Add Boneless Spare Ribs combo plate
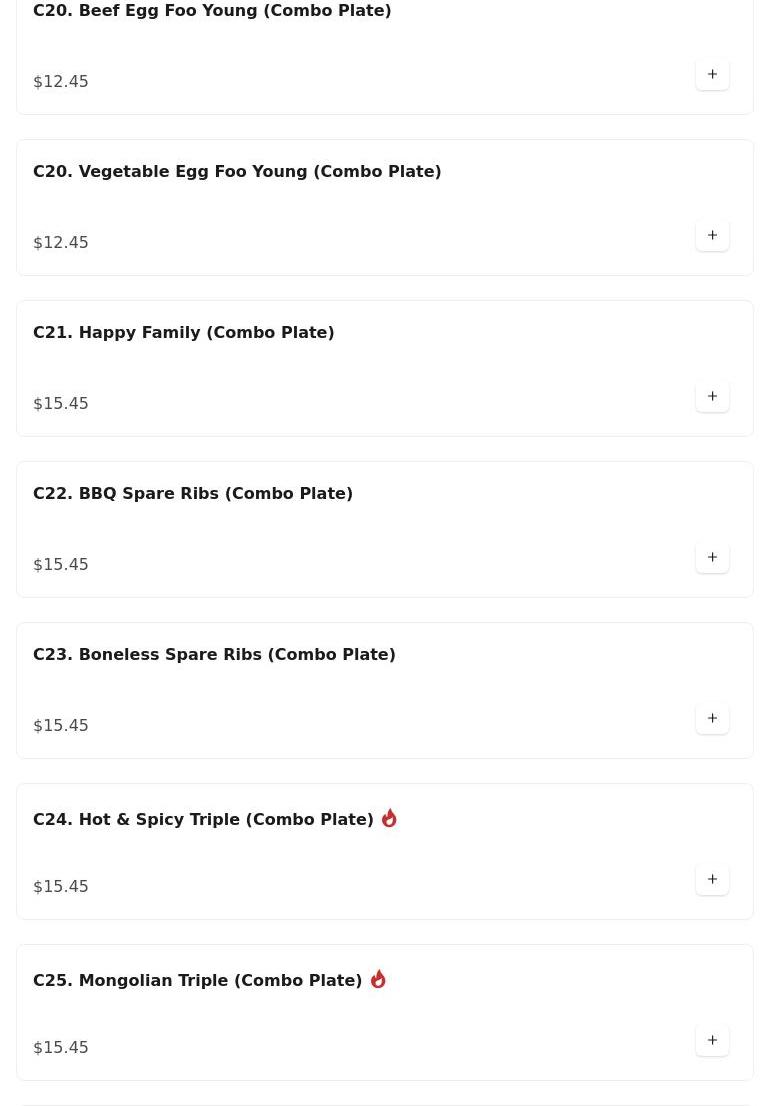 tap(712, 719)
